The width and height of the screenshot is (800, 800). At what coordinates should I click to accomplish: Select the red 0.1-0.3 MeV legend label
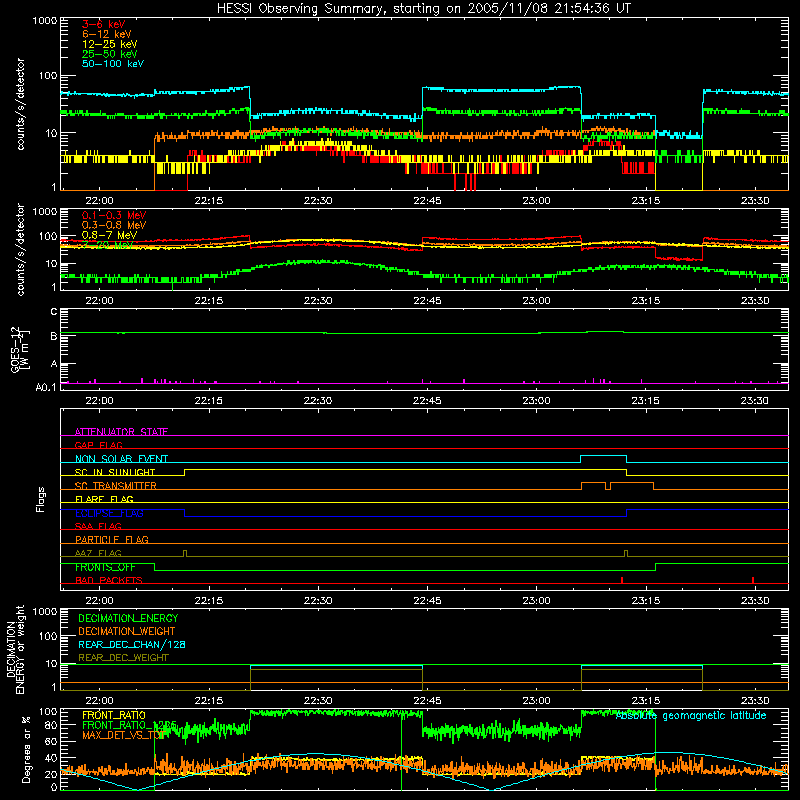tap(114, 215)
